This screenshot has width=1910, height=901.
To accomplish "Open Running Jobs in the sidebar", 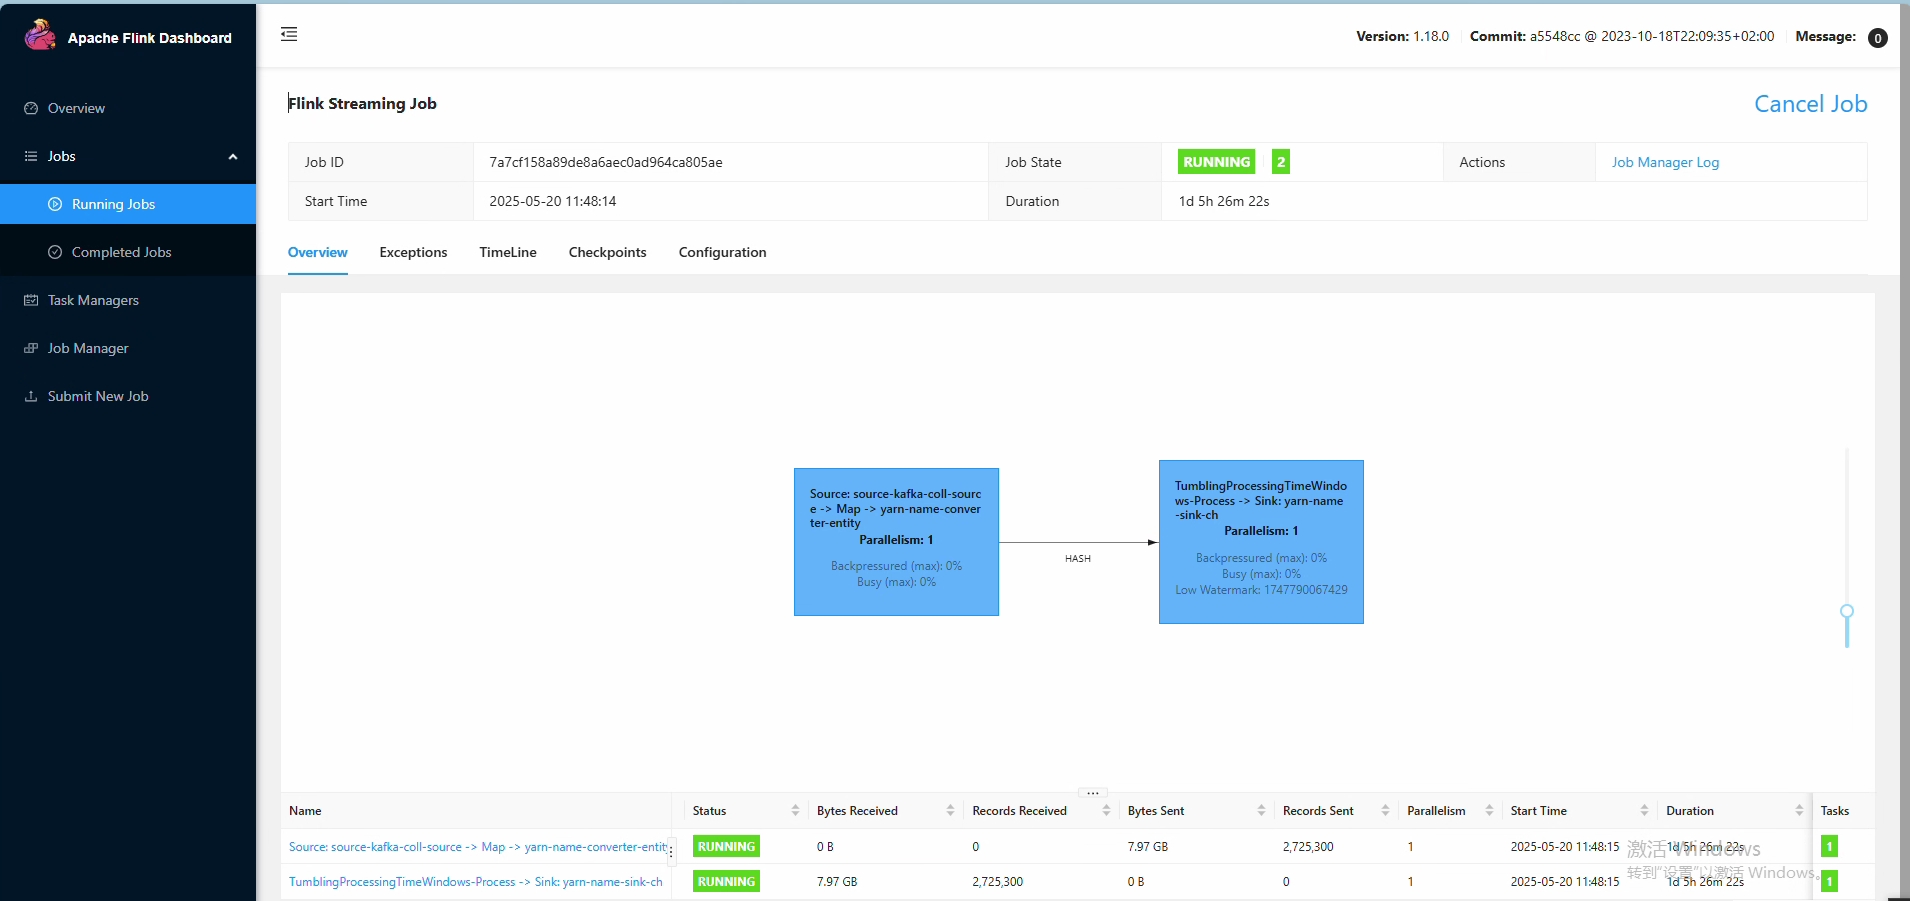I will (128, 204).
